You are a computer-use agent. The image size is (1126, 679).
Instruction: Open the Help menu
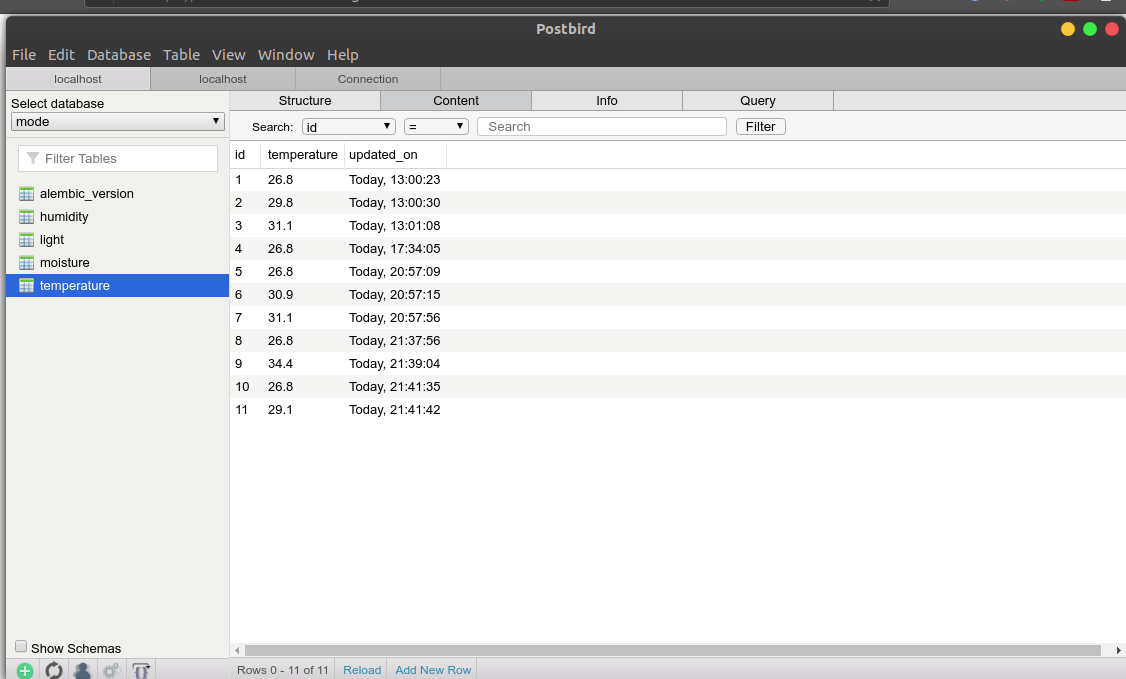click(343, 55)
